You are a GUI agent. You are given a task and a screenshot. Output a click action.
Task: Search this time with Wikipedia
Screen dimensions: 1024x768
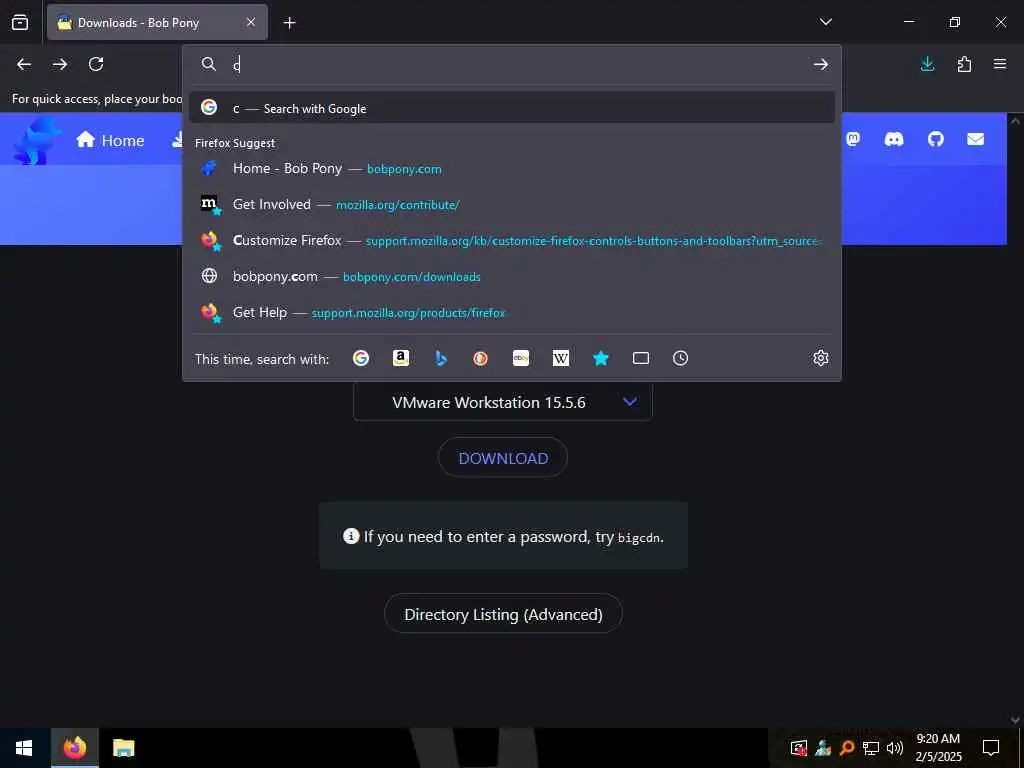point(561,358)
